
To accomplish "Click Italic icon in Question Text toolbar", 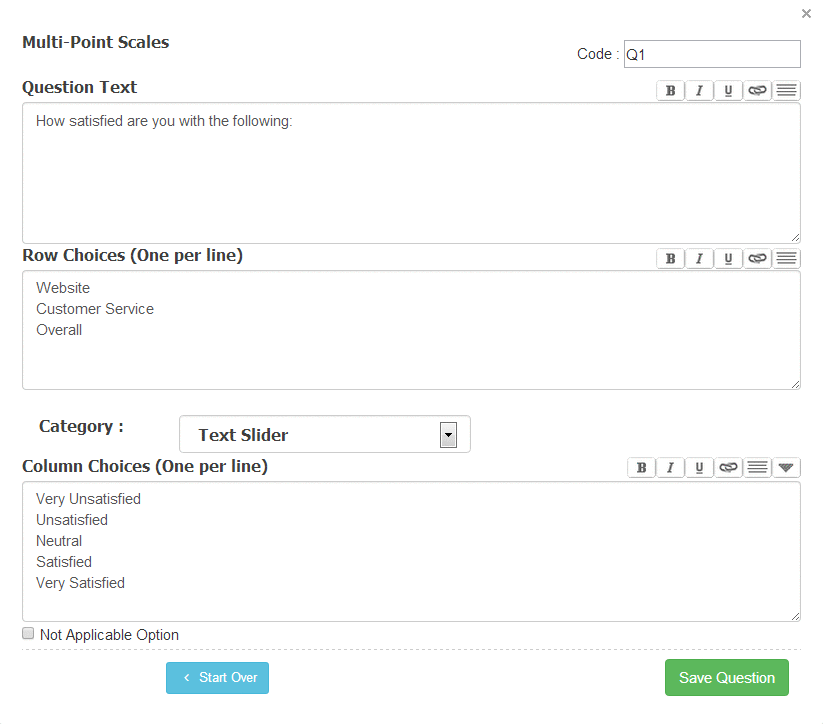I will [699, 91].
